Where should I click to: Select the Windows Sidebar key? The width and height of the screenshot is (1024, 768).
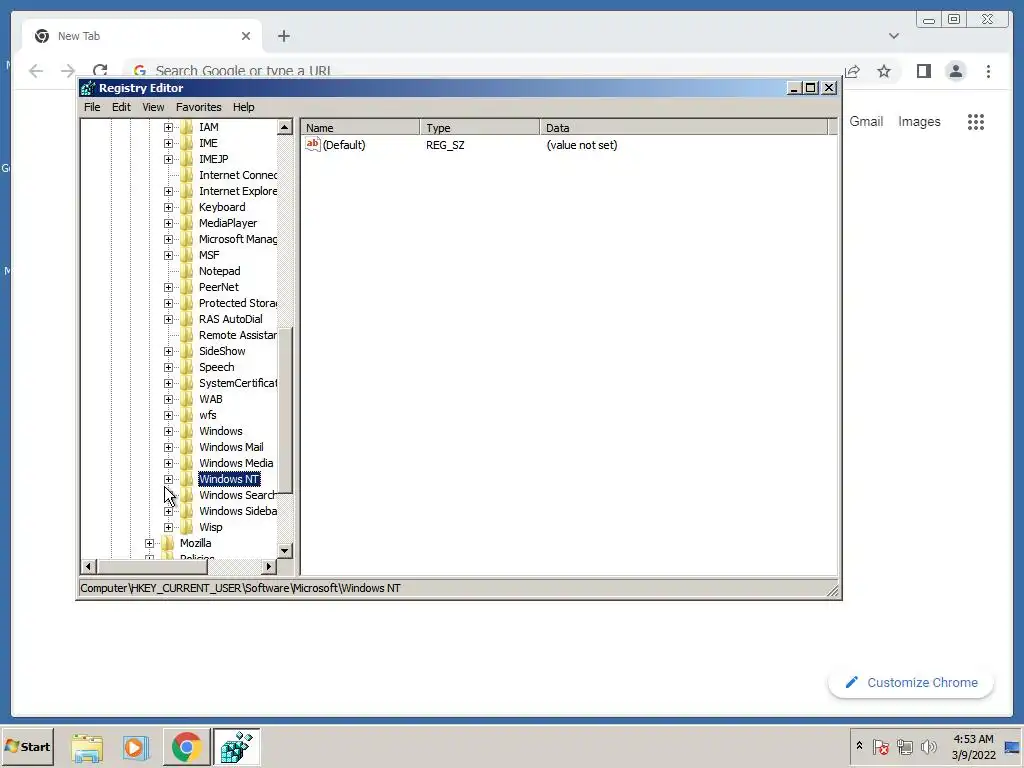point(238,511)
